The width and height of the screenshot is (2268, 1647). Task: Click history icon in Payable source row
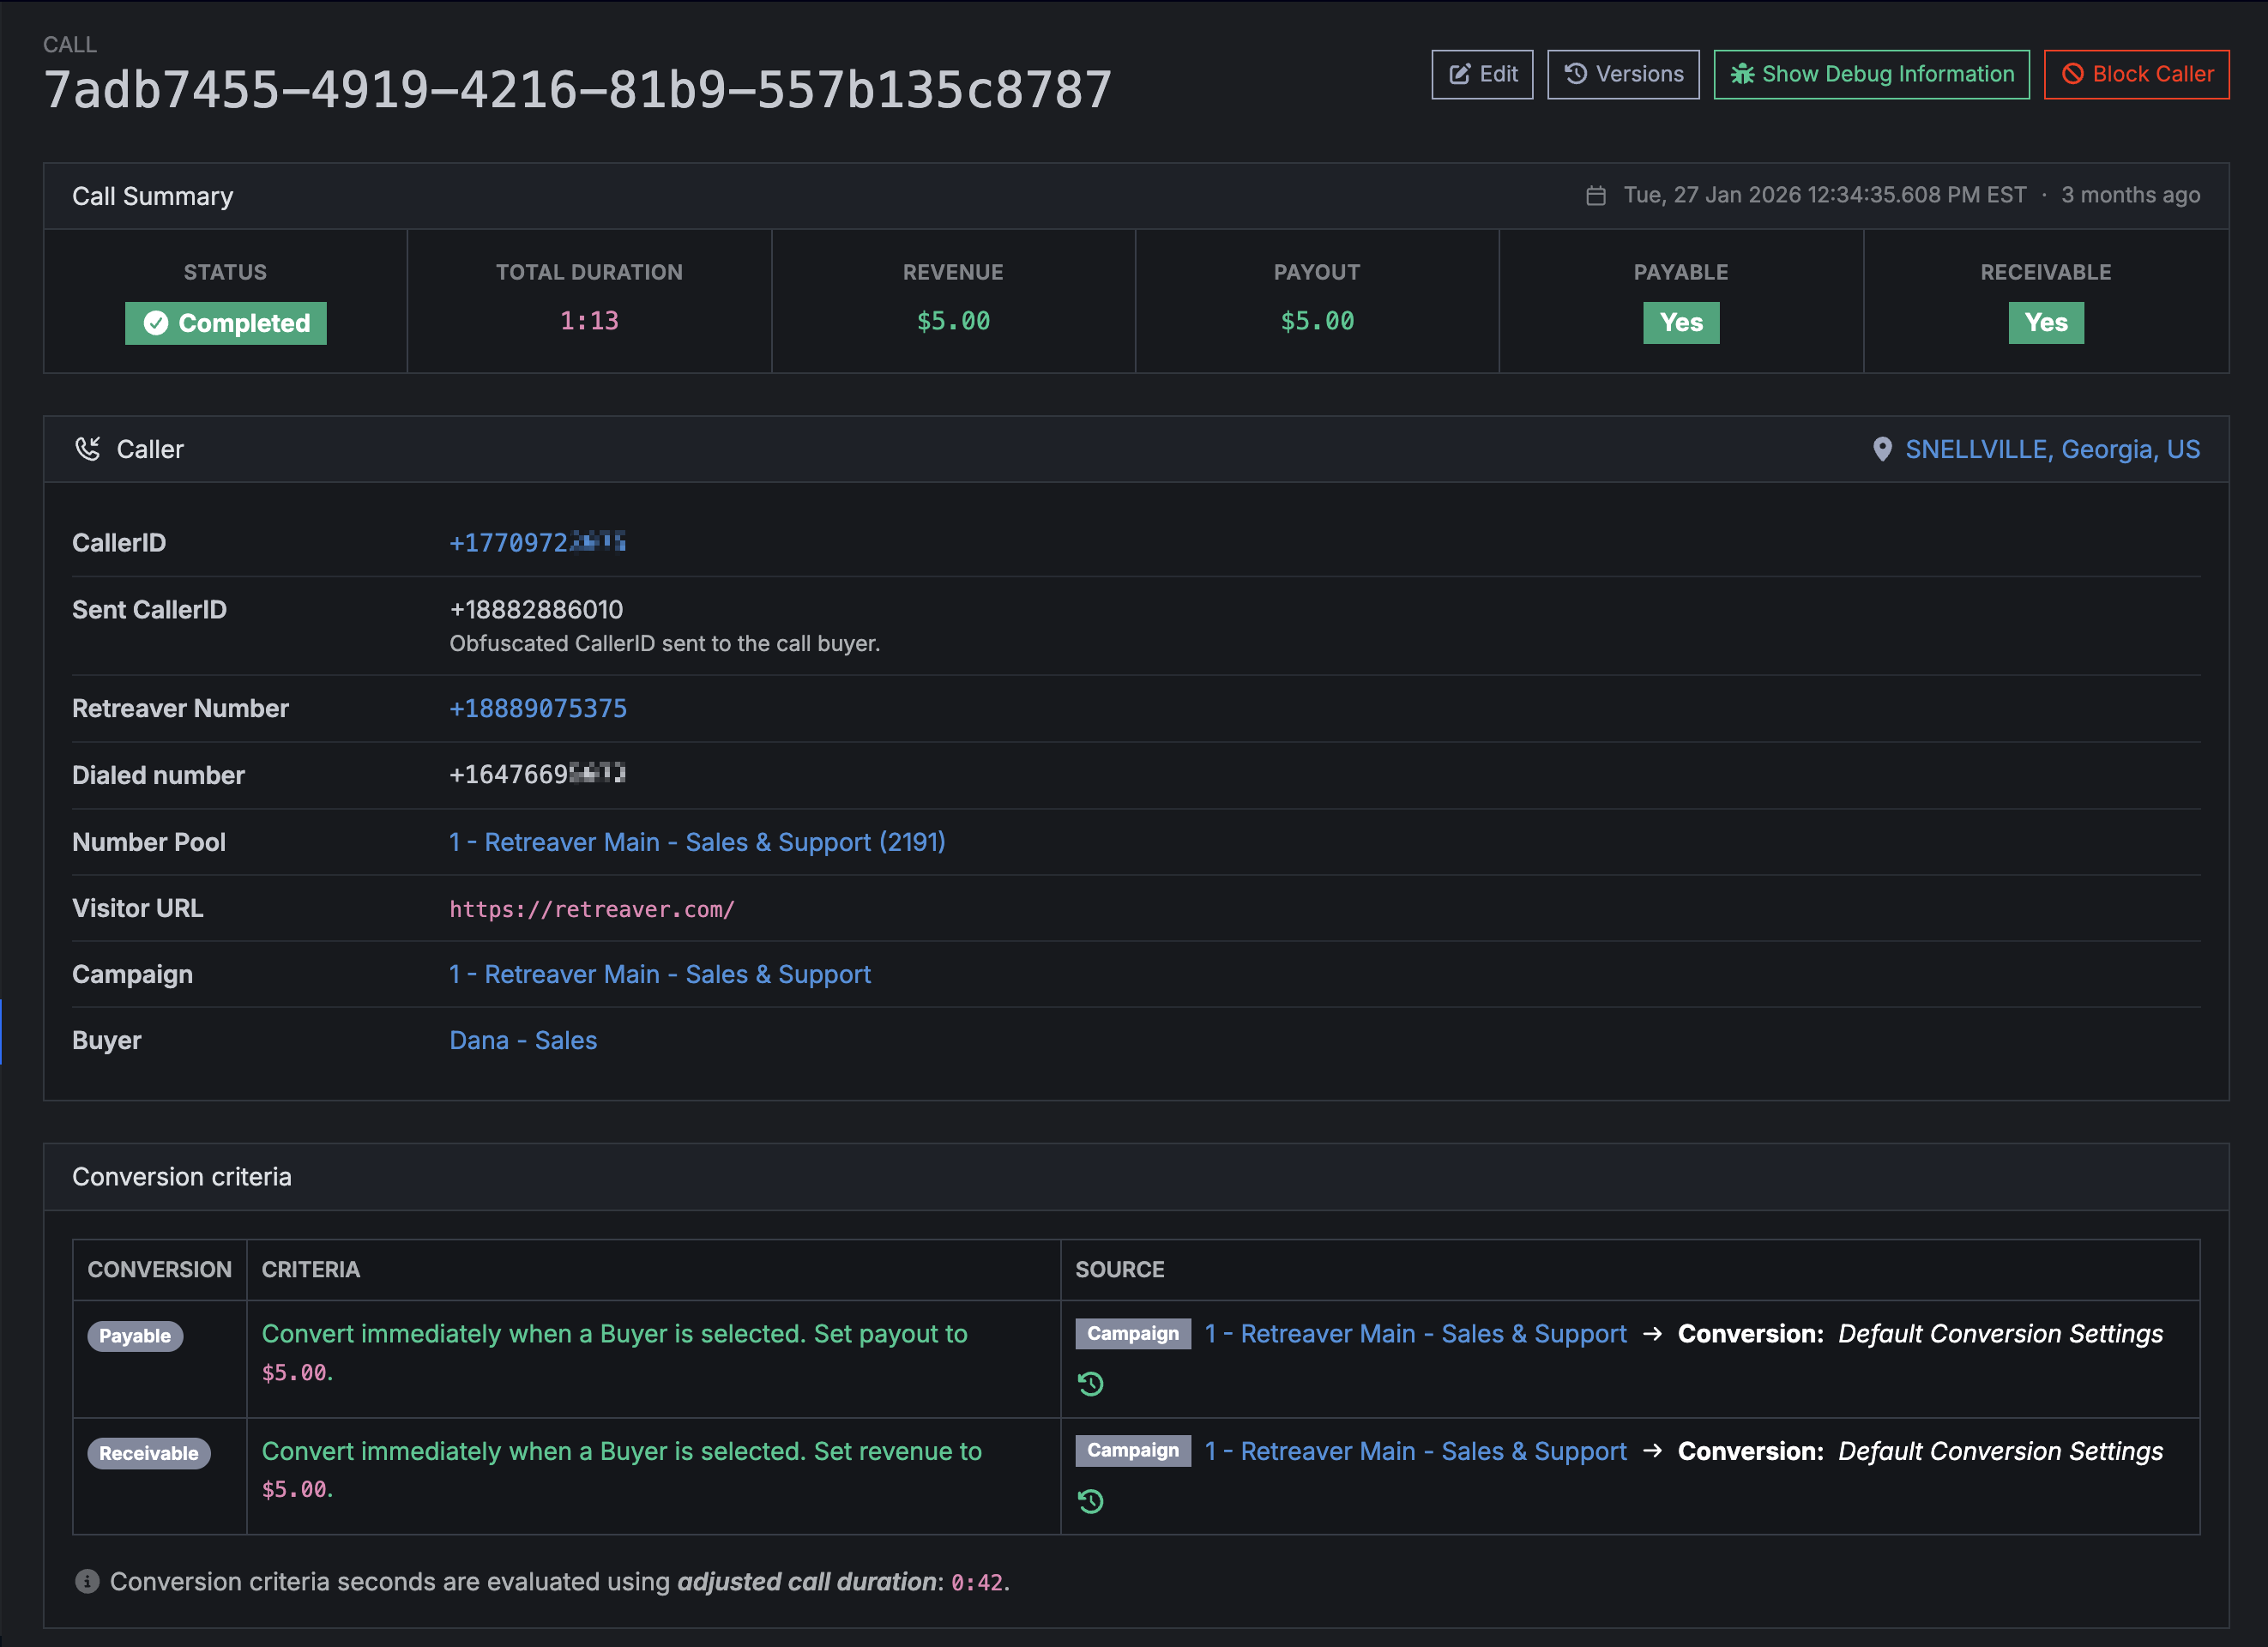pyautogui.click(x=1090, y=1384)
